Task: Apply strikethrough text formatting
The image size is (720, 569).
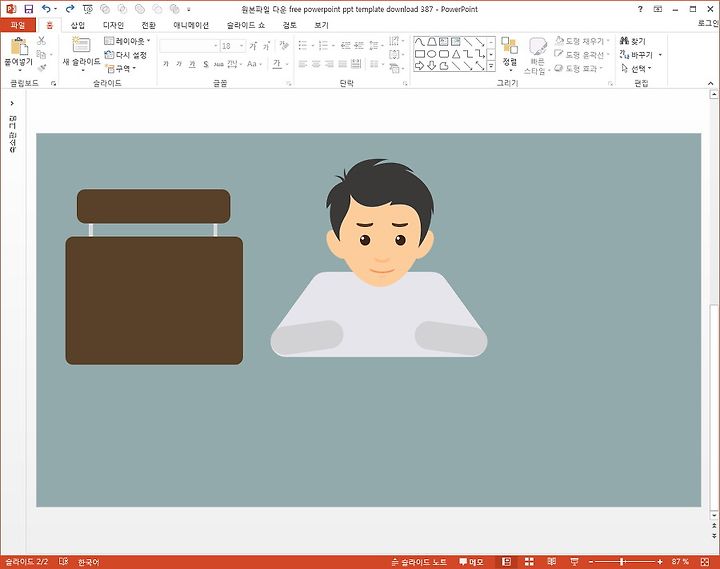Action: click(x=219, y=64)
